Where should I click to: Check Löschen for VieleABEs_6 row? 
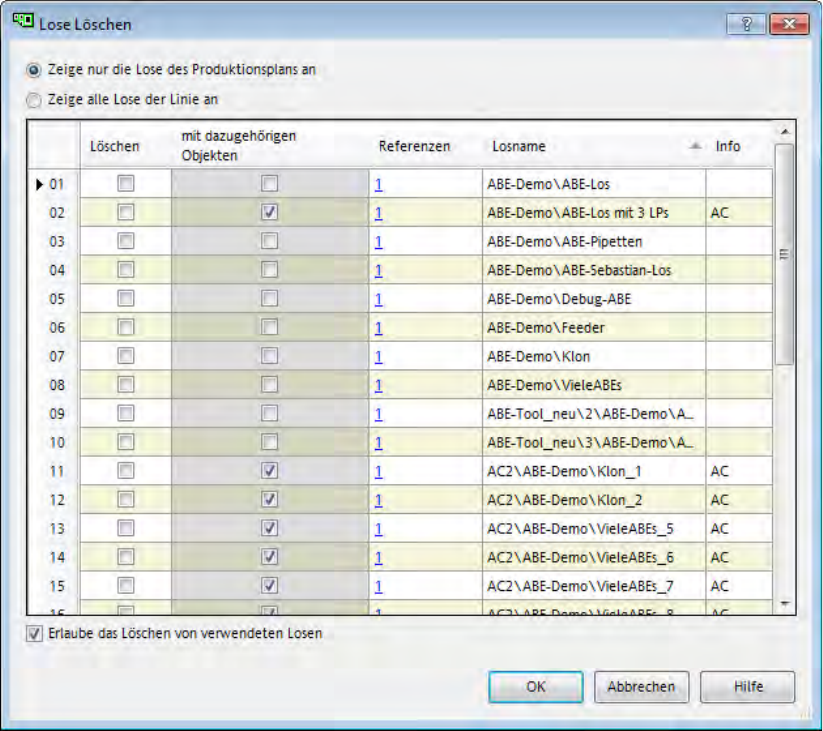click(x=125, y=557)
